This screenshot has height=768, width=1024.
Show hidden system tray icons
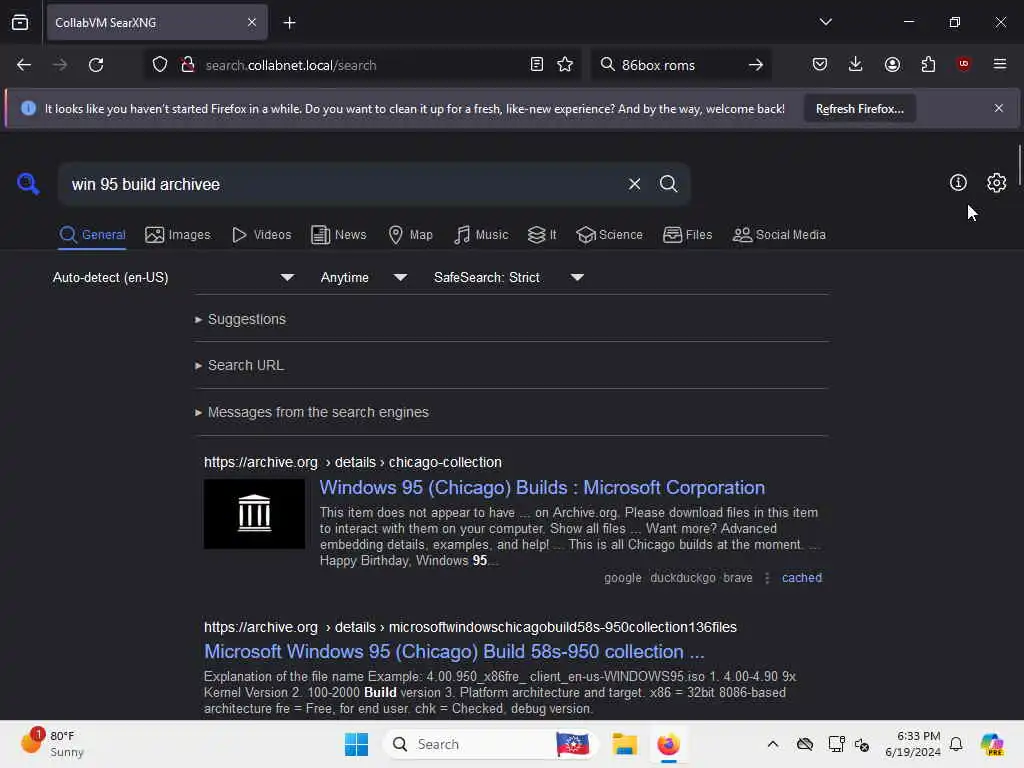click(x=773, y=744)
